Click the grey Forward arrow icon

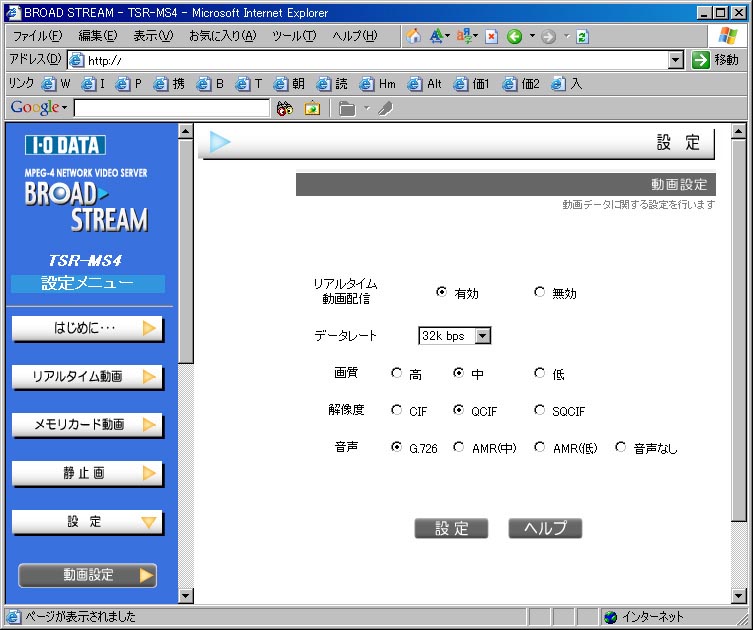(548, 36)
